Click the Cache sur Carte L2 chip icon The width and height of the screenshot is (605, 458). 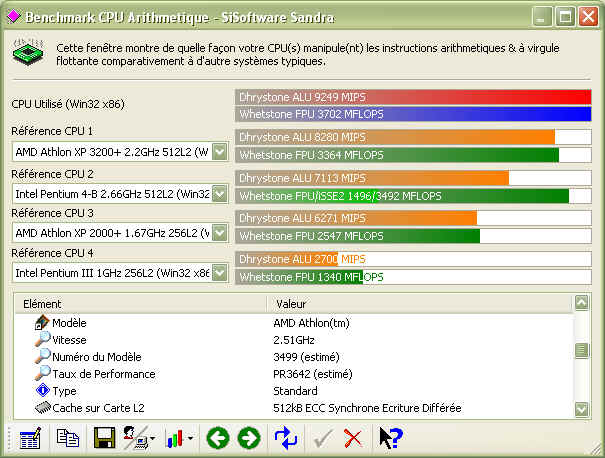coord(42,407)
